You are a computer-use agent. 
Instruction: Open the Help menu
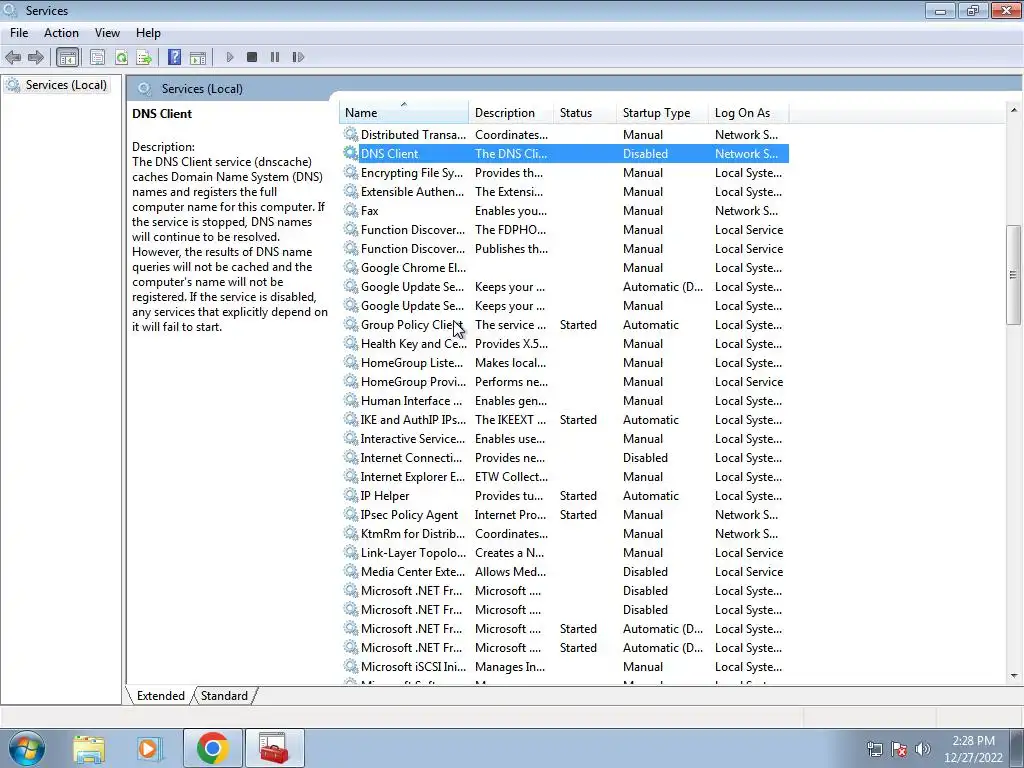[148, 33]
